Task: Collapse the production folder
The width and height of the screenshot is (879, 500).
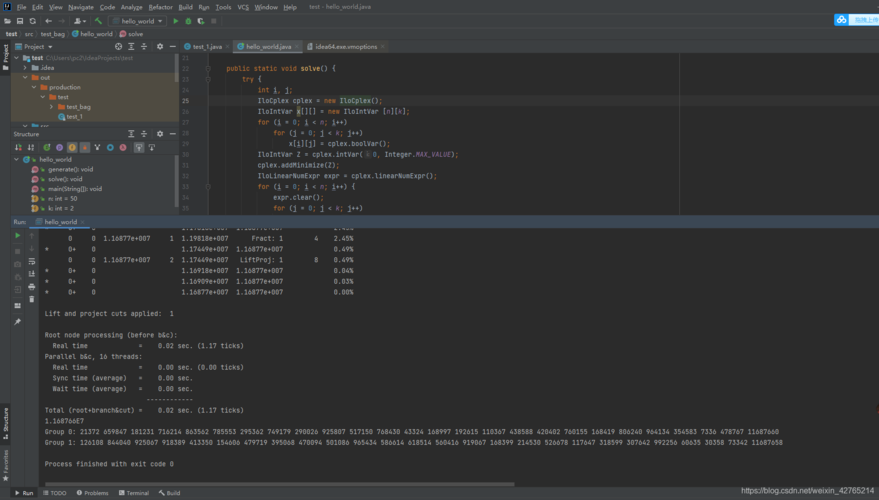Action: click(x=34, y=87)
